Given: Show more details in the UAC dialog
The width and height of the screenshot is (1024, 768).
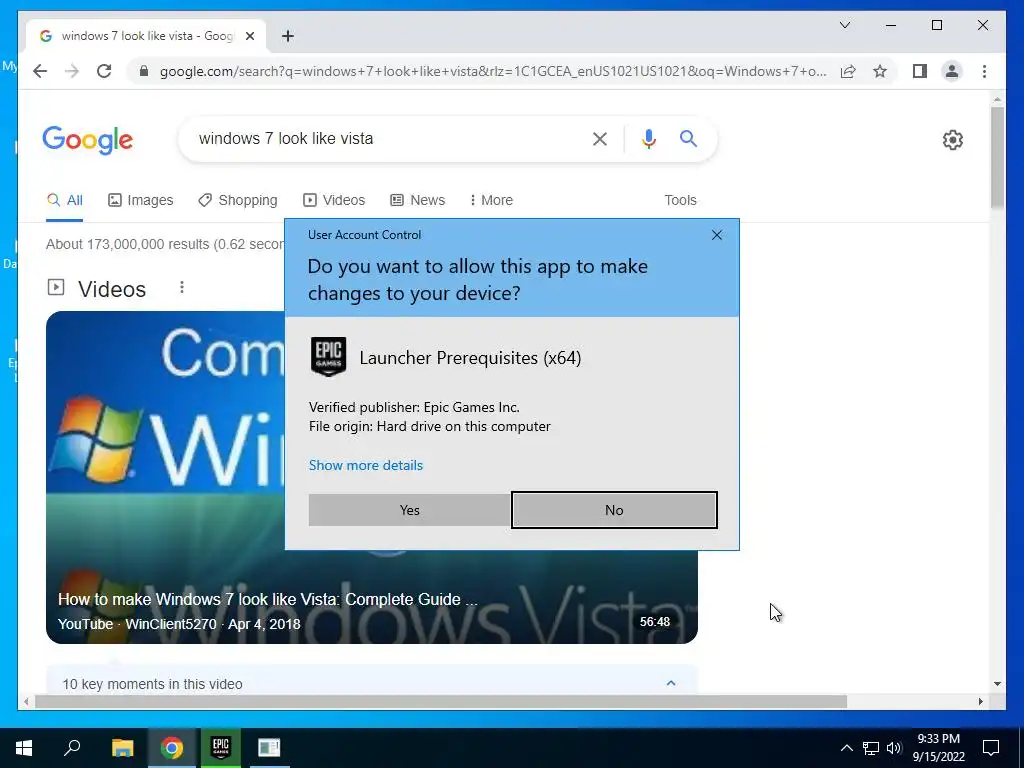Looking at the screenshot, I should pos(366,465).
